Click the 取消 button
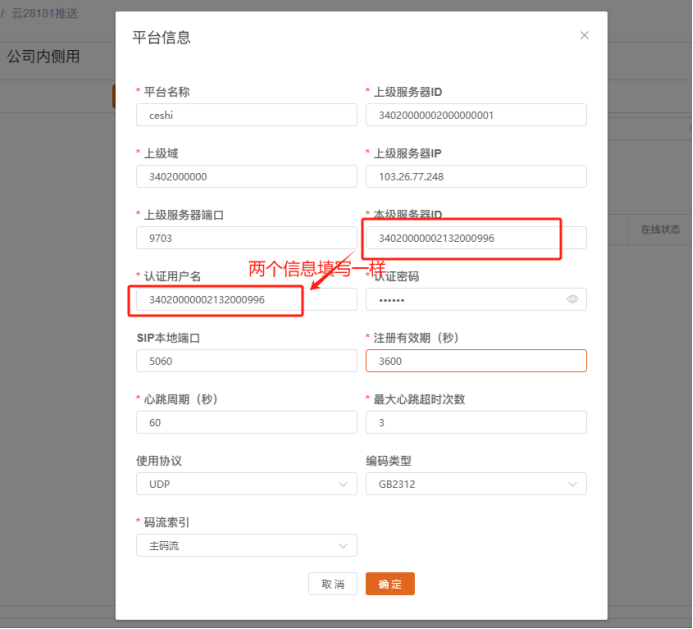The width and height of the screenshot is (693, 629). coord(332,584)
